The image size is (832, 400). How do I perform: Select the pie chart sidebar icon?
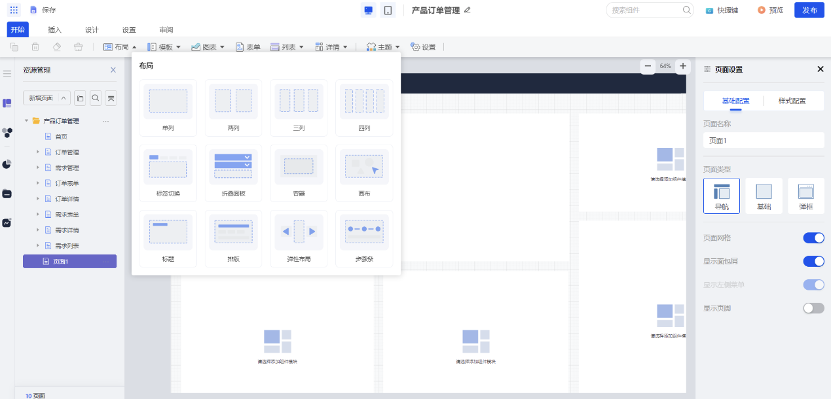point(7,164)
